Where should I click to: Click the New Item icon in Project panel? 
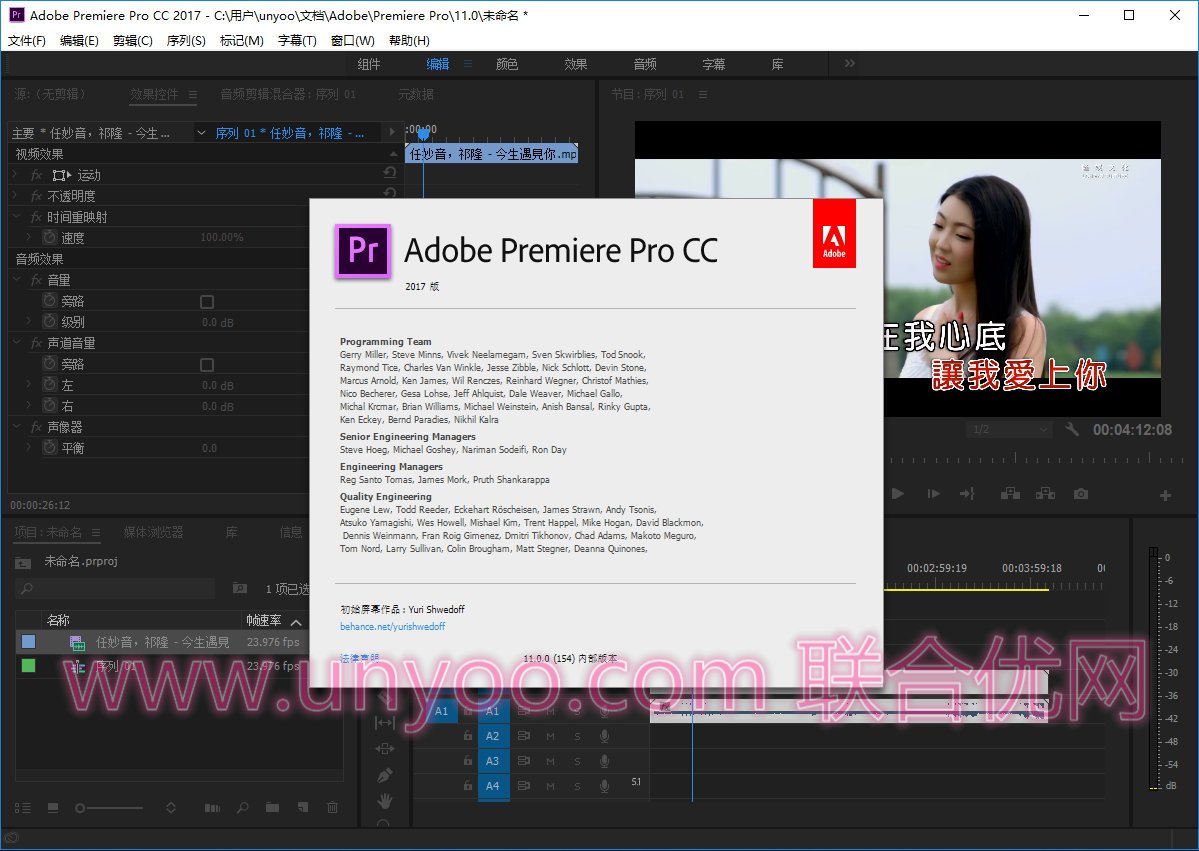point(303,807)
